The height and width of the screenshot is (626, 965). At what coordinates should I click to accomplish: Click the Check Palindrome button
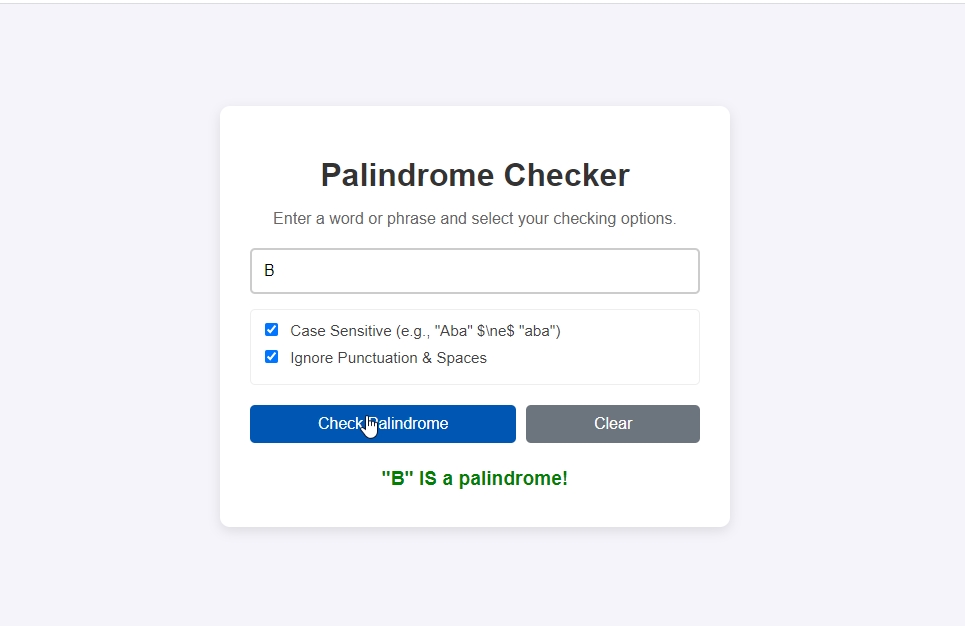(382, 424)
